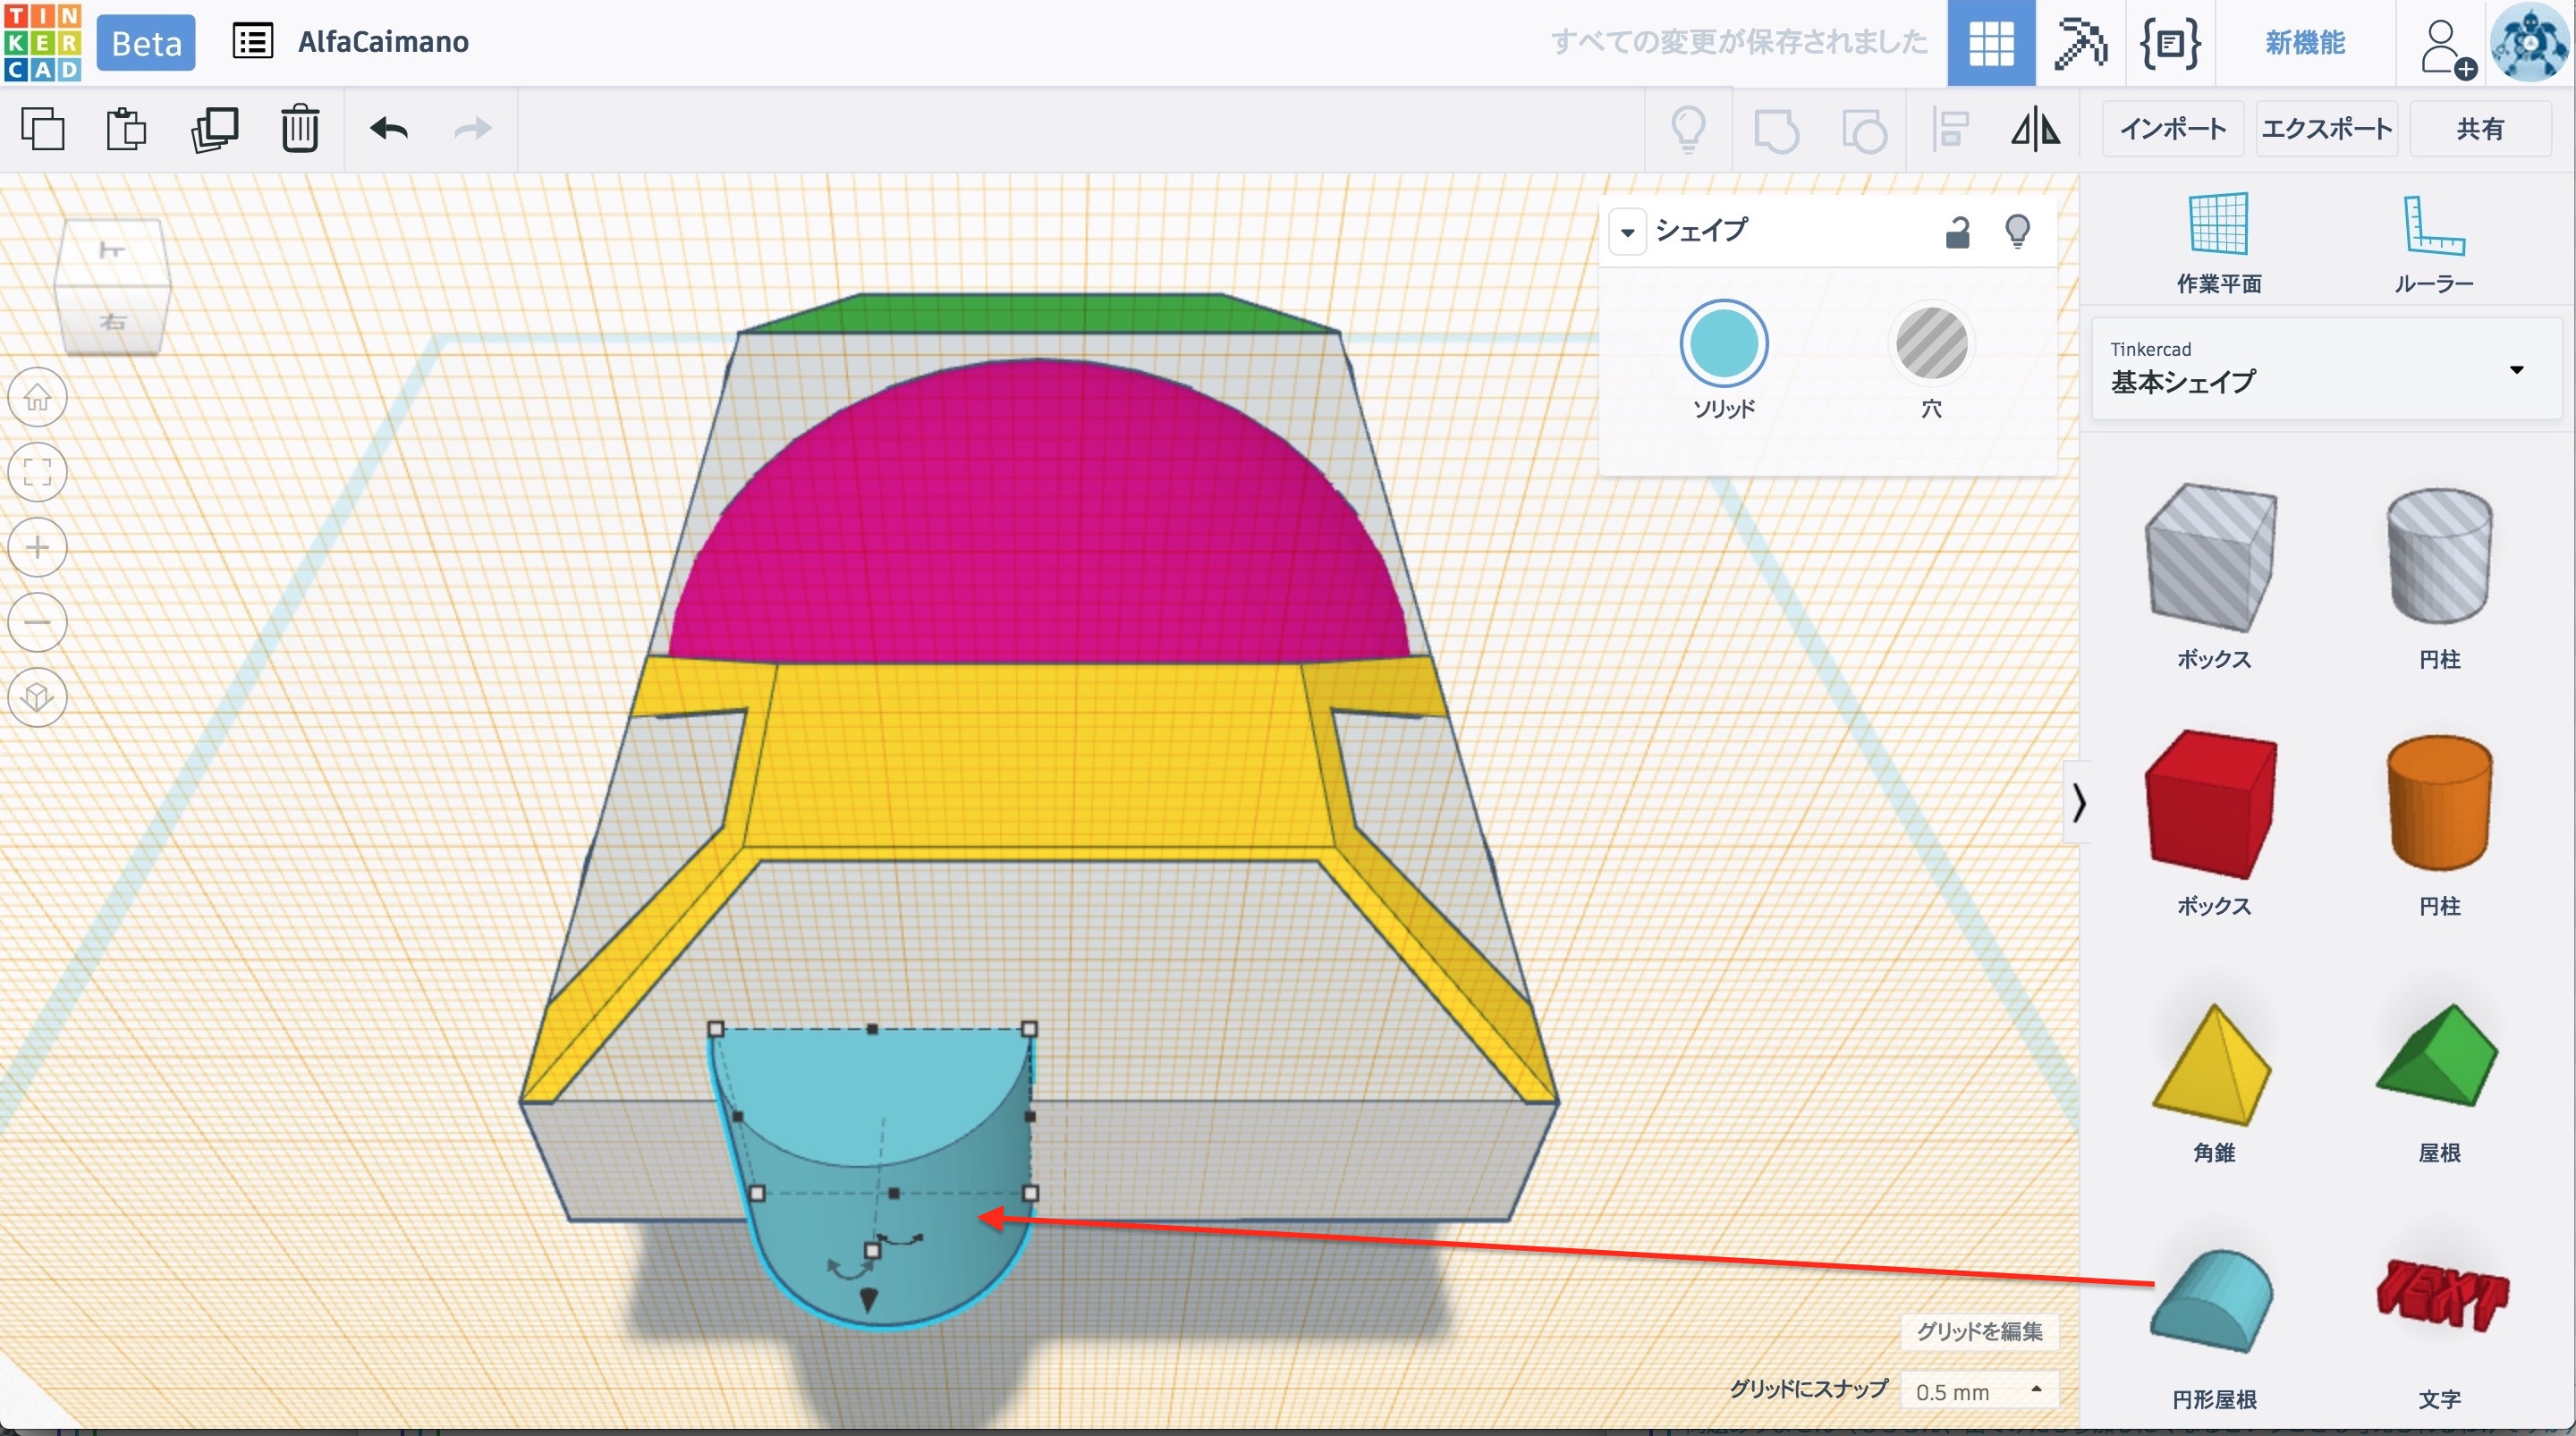The height and width of the screenshot is (1436, 2576).
Task: Switch shape to hole (穴) mode
Action: 1931,345
